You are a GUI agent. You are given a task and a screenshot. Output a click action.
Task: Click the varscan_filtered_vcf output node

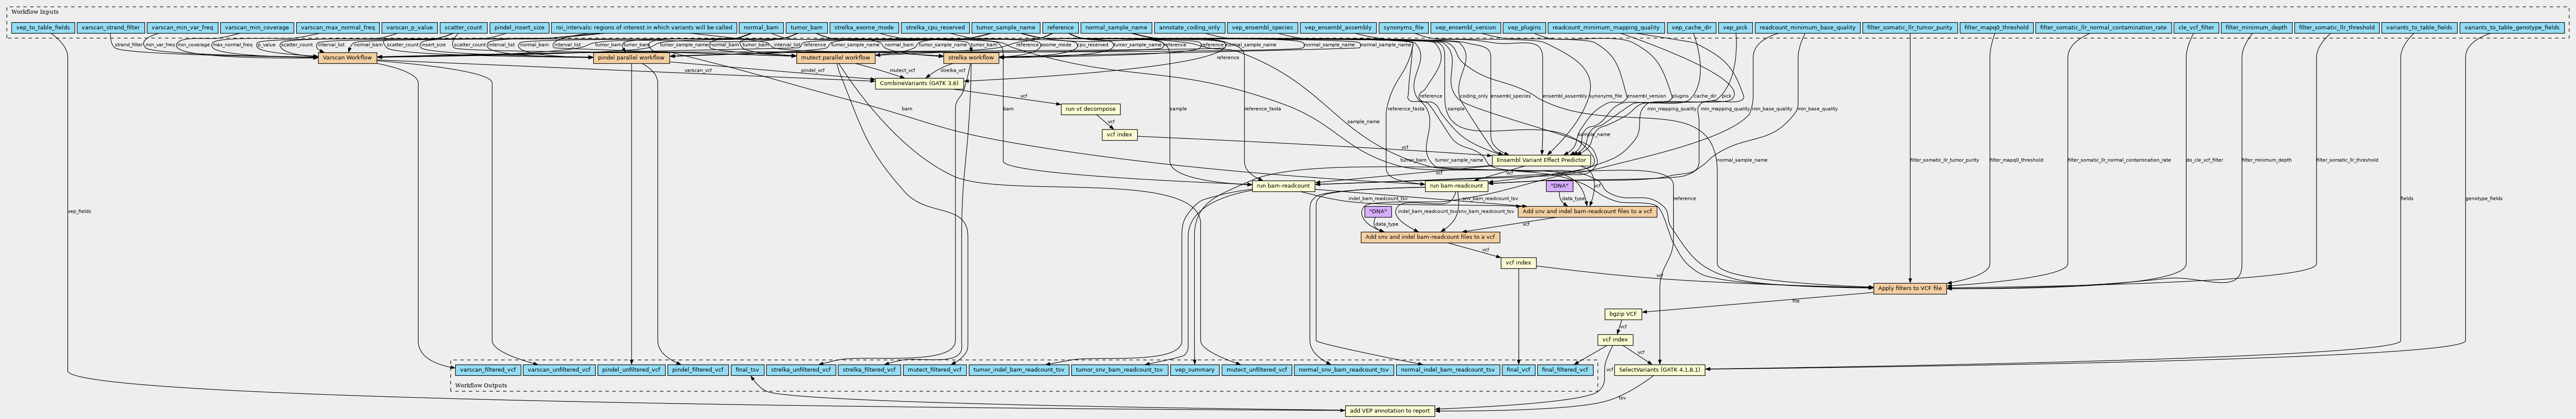click(x=488, y=370)
